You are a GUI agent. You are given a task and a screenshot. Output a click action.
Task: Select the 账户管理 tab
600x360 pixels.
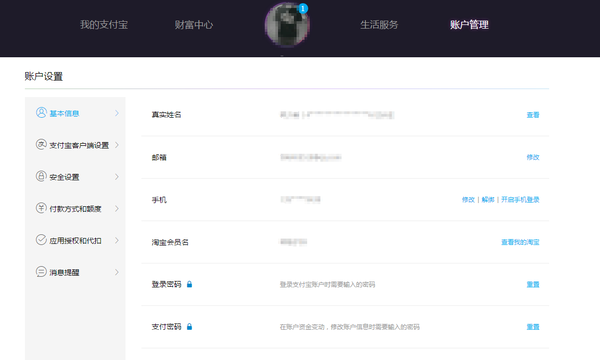[469, 25]
